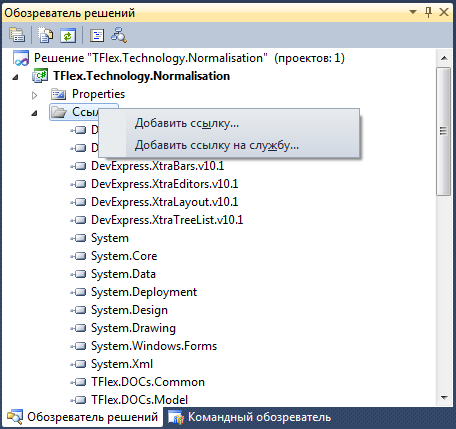Choose Добавить ссылку... from context menu
The image size is (456, 429).
pyautogui.click(x=229, y=123)
